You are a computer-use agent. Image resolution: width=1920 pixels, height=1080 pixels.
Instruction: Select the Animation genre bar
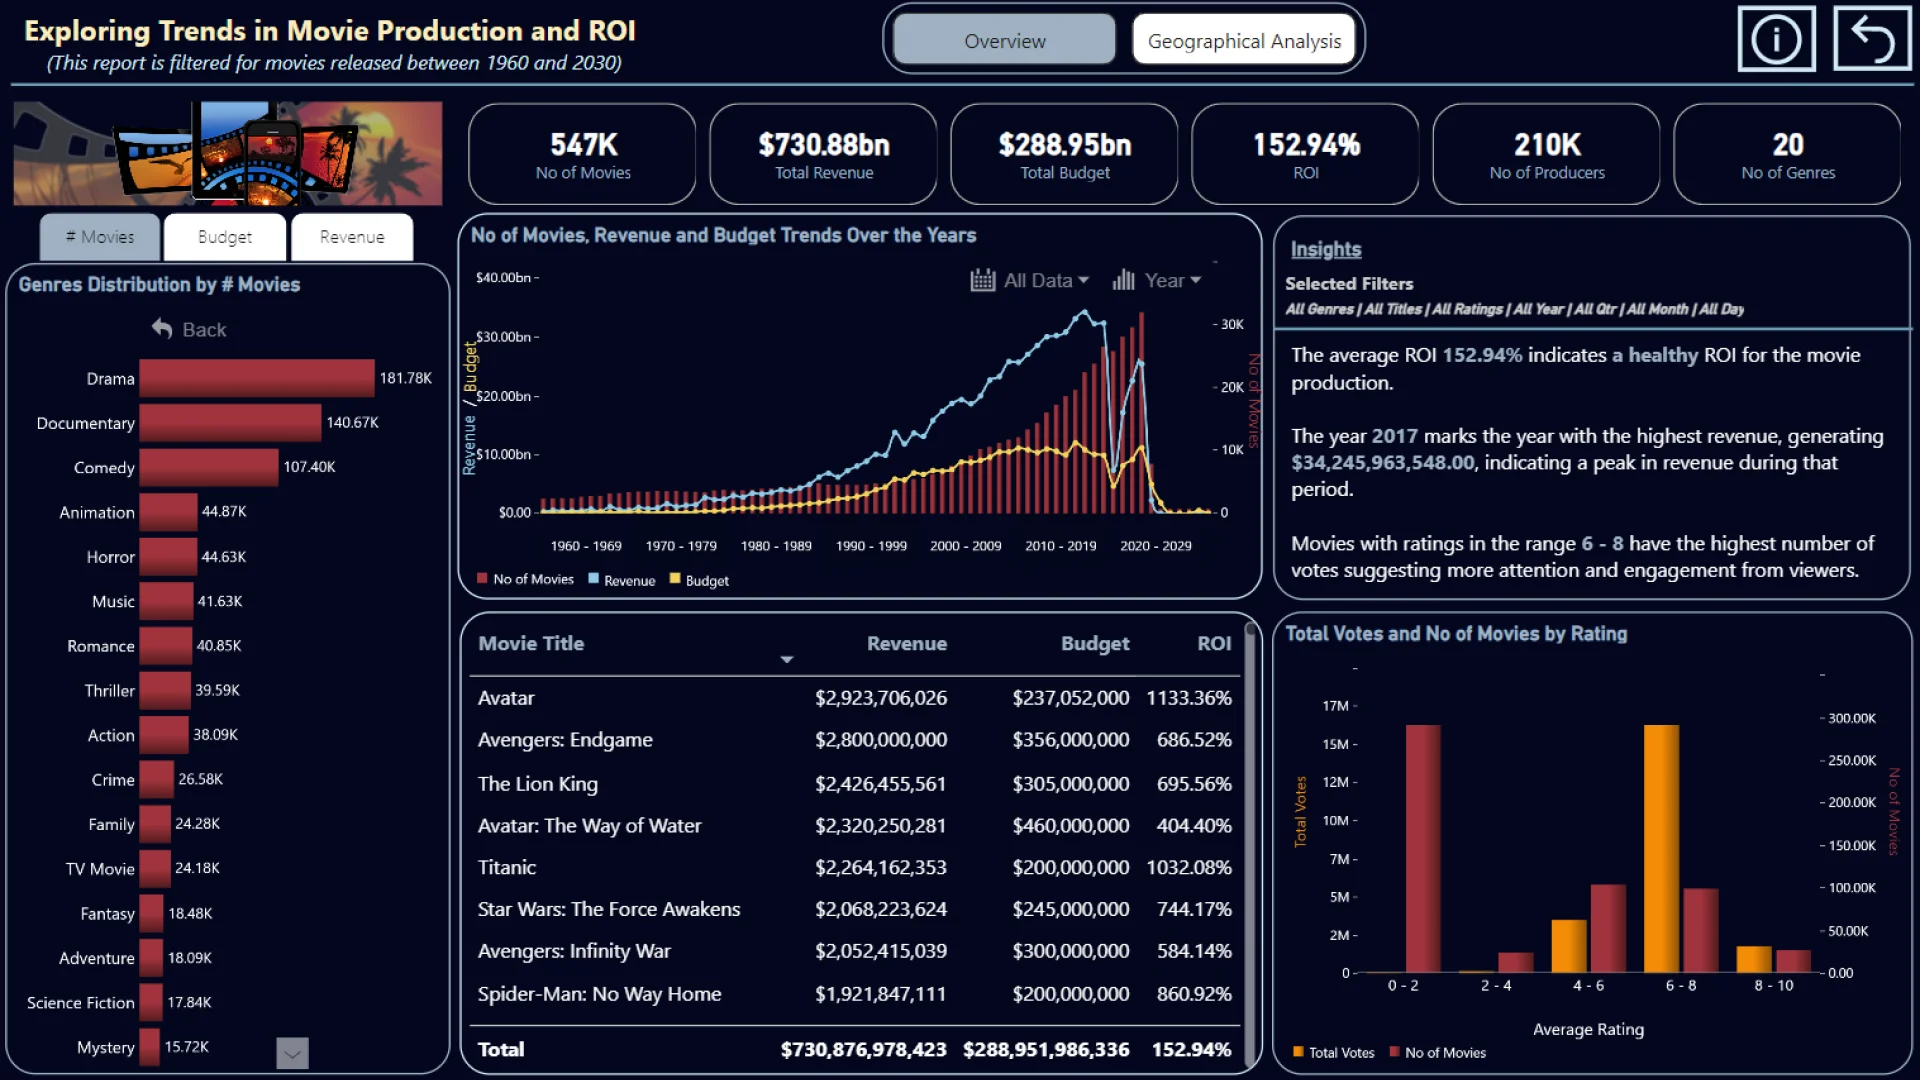[169, 512]
